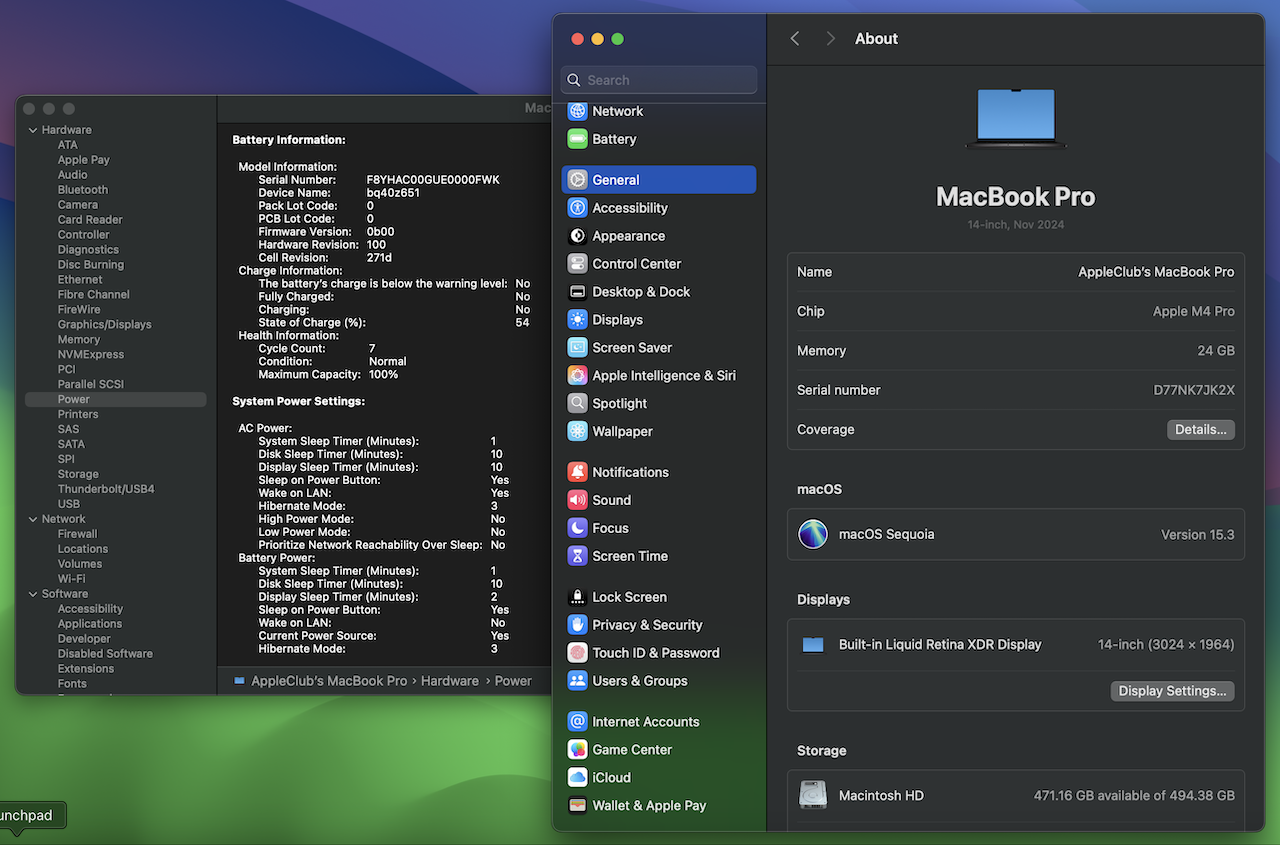This screenshot has height=845, width=1280.
Task: Select Thunderbolt/USB4 in System Information
Action: 106,489
